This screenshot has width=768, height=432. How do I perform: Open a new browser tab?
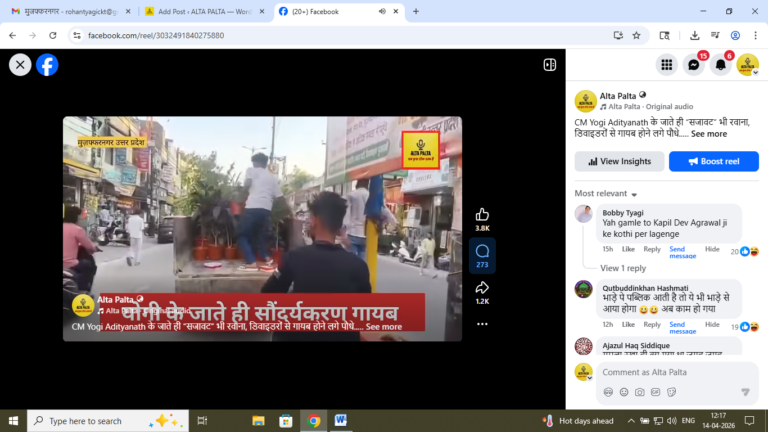tap(416, 11)
